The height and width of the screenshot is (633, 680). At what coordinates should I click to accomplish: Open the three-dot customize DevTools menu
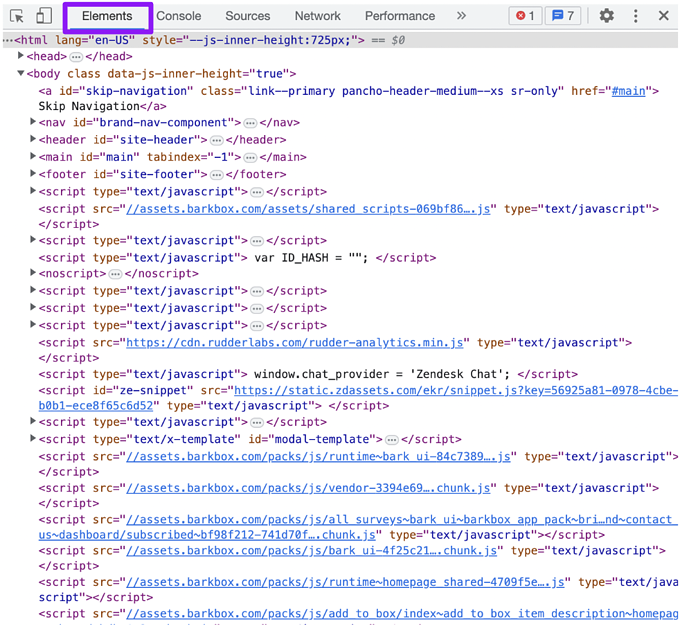(636, 16)
